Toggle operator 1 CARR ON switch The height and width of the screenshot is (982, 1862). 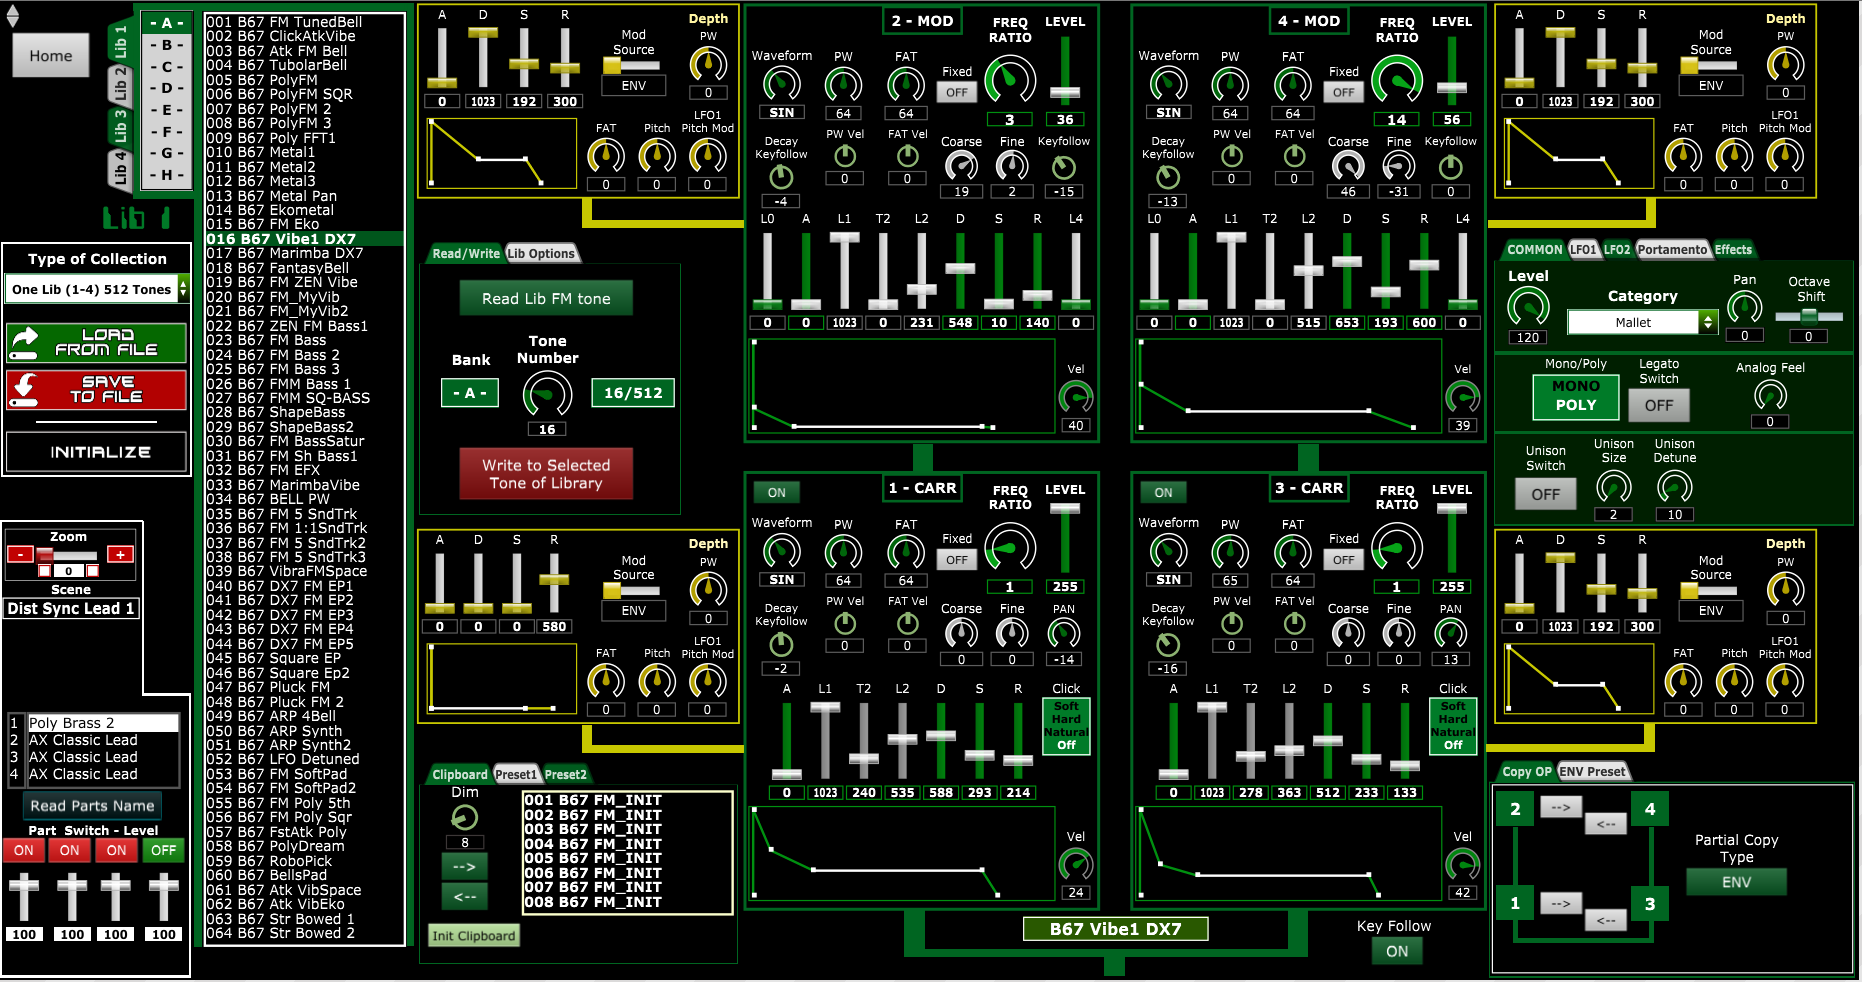[776, 492]
